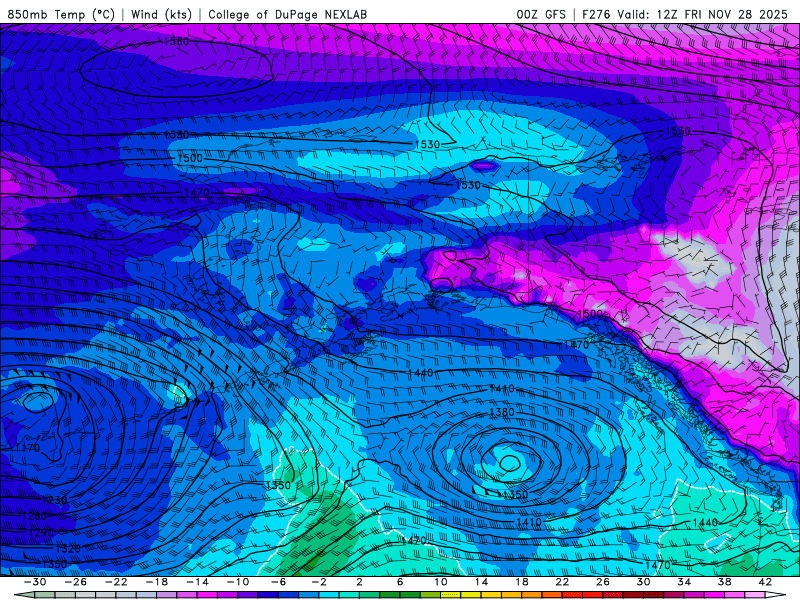The width and height of the screenshot is (800, 600).
Task: Select the 1260 height contour label
Action: [34, 516]
